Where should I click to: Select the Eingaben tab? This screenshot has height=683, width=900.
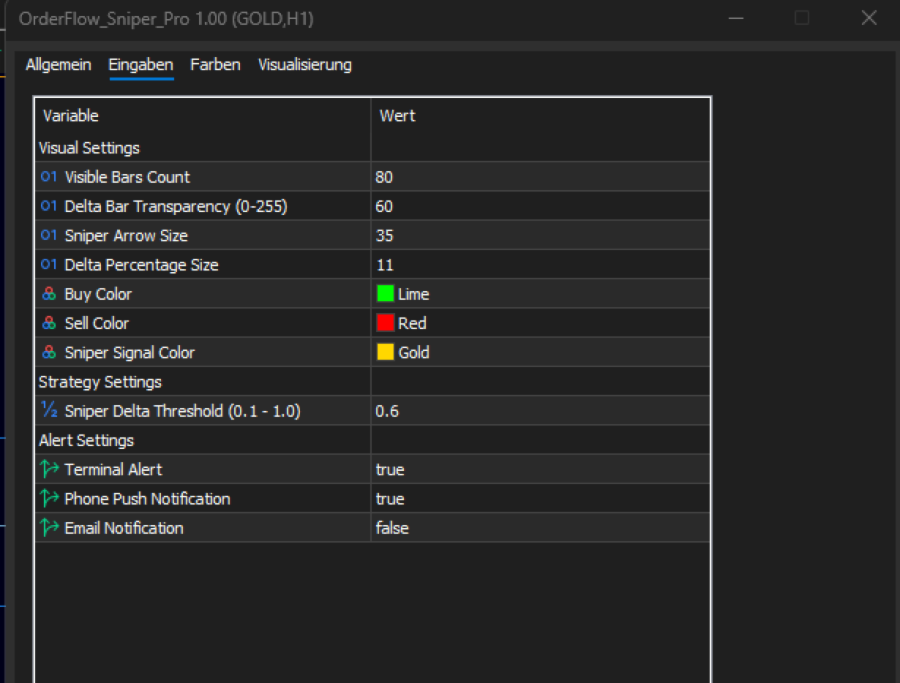(141, 65)
